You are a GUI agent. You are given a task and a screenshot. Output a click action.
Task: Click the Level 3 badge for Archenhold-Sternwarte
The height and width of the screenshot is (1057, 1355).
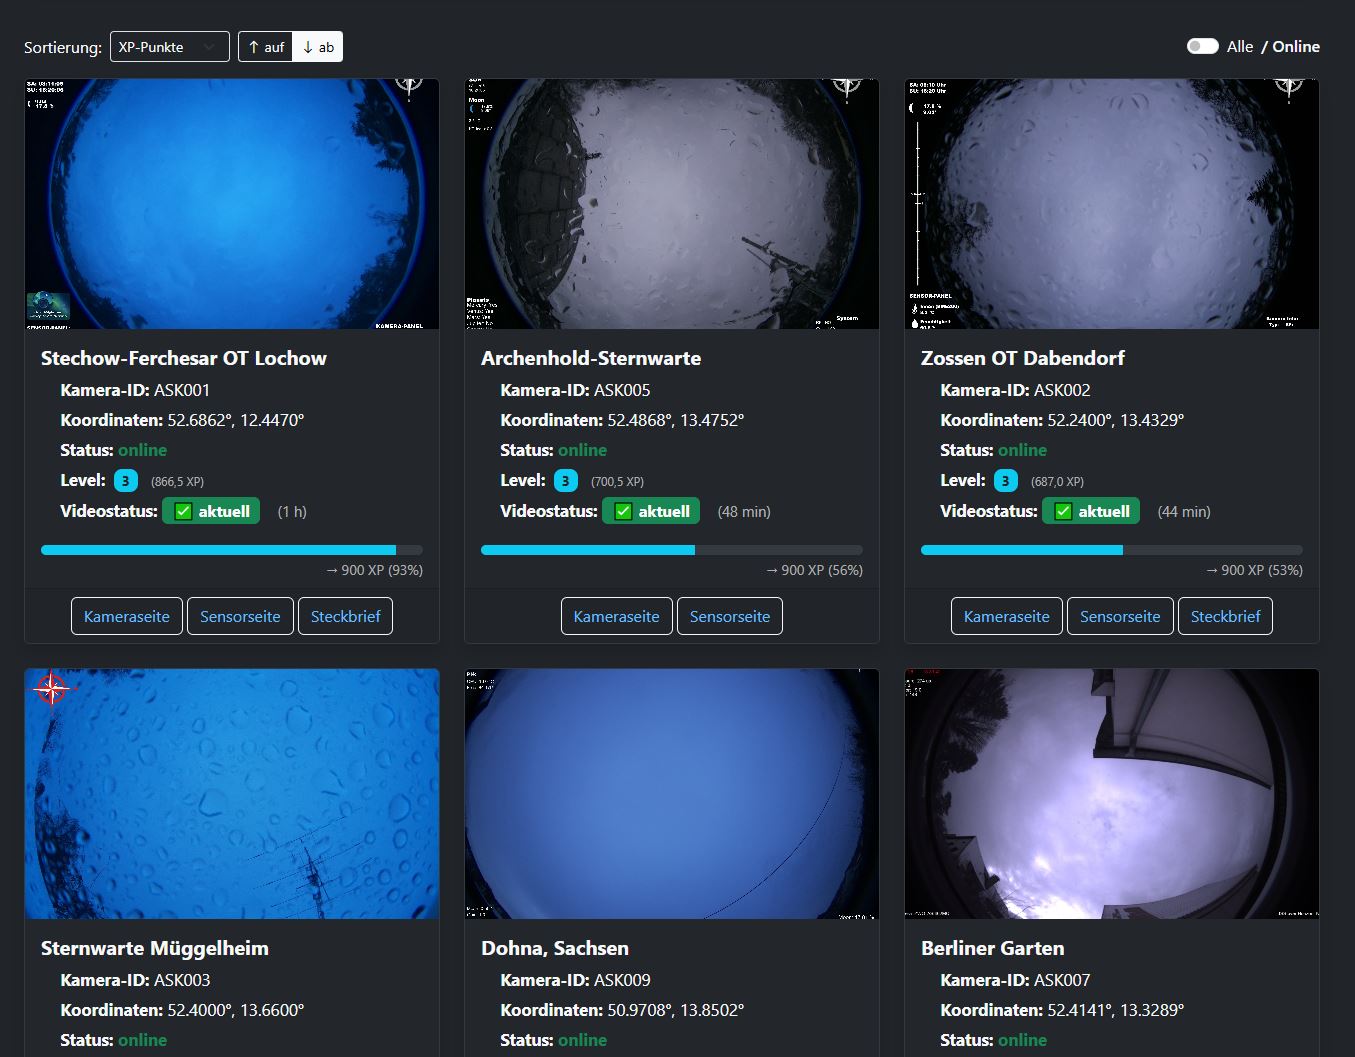pyautogui.click(x=565, y=480)
